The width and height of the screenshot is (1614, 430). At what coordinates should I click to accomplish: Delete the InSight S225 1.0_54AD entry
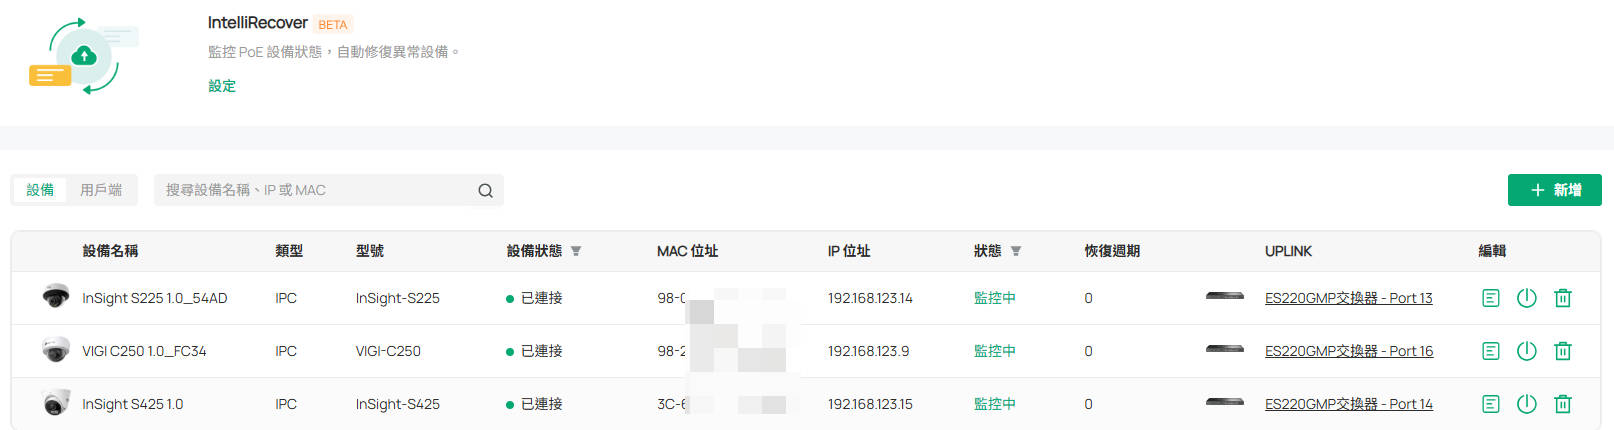tap(1562, 298)
